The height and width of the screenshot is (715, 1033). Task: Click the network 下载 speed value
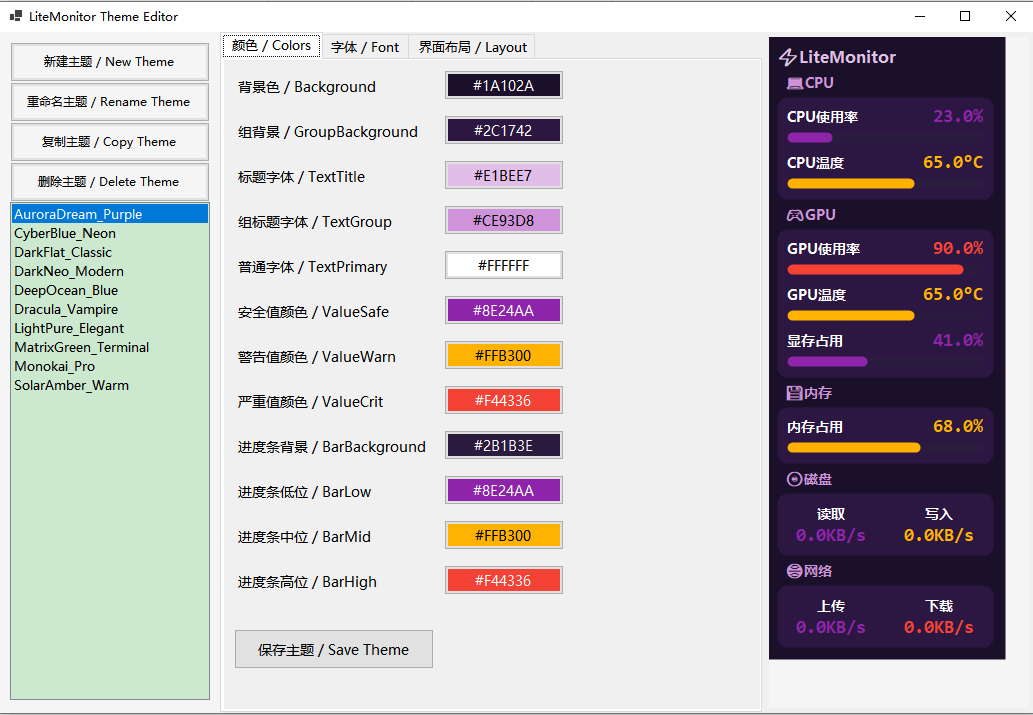(x=939, y=627)
